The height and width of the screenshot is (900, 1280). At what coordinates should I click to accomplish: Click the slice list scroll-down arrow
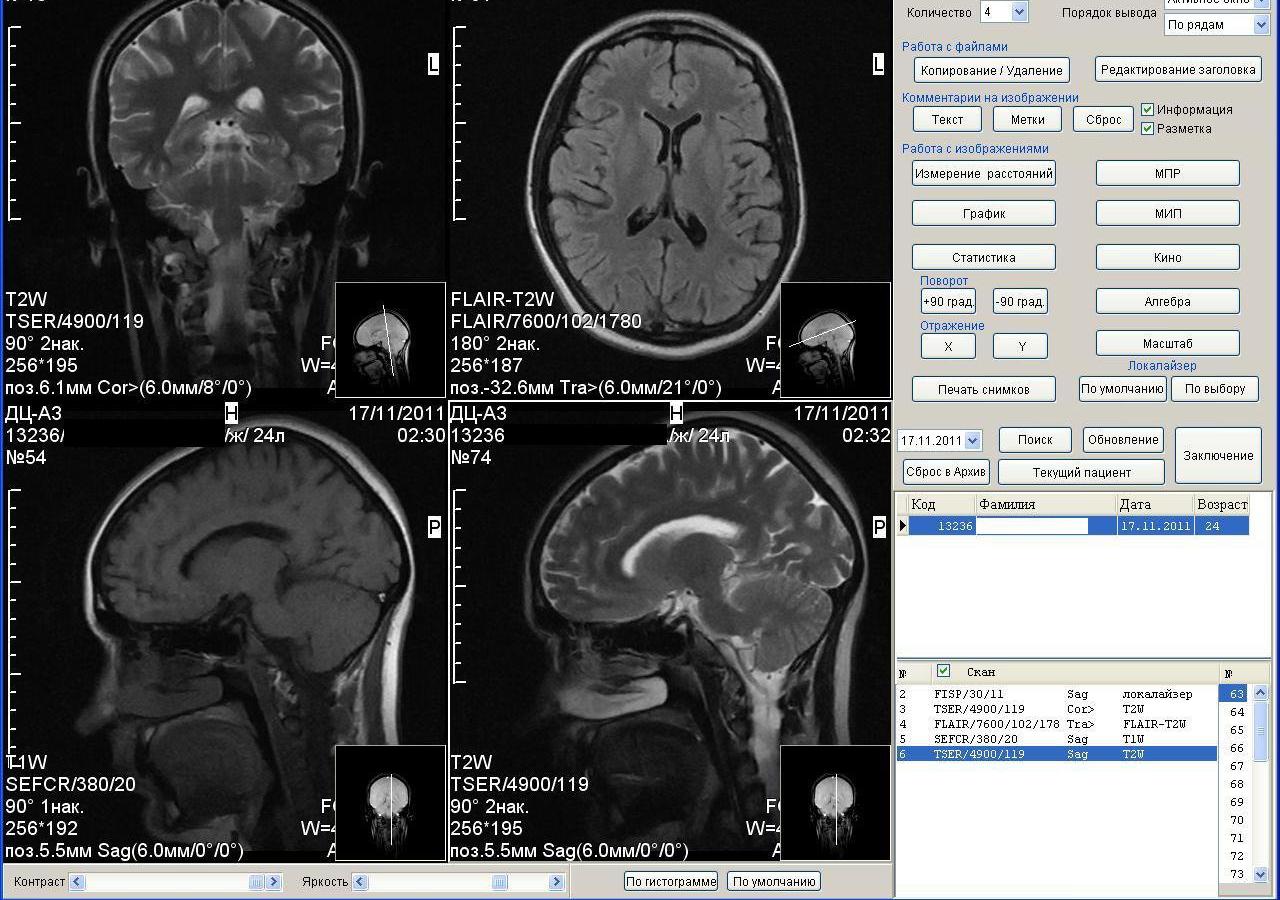pyautogui.click(x=1260, y=875)
